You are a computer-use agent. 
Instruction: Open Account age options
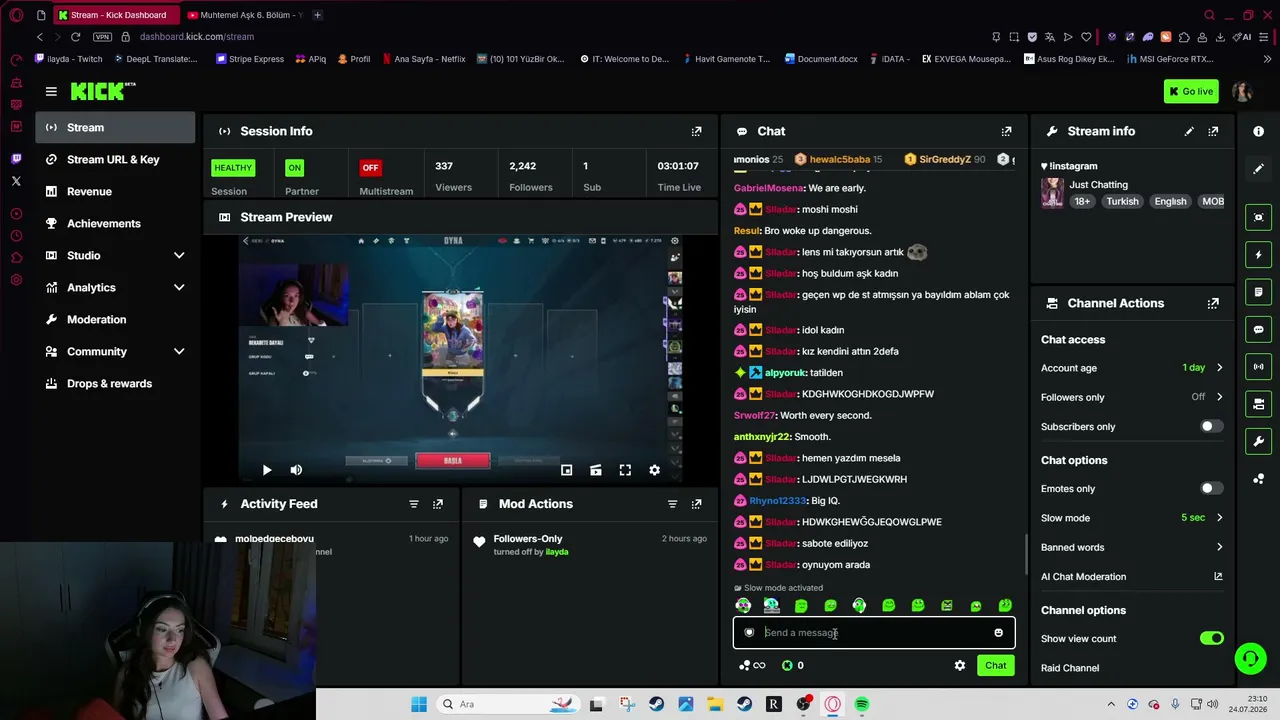(x=1132, y=368)
